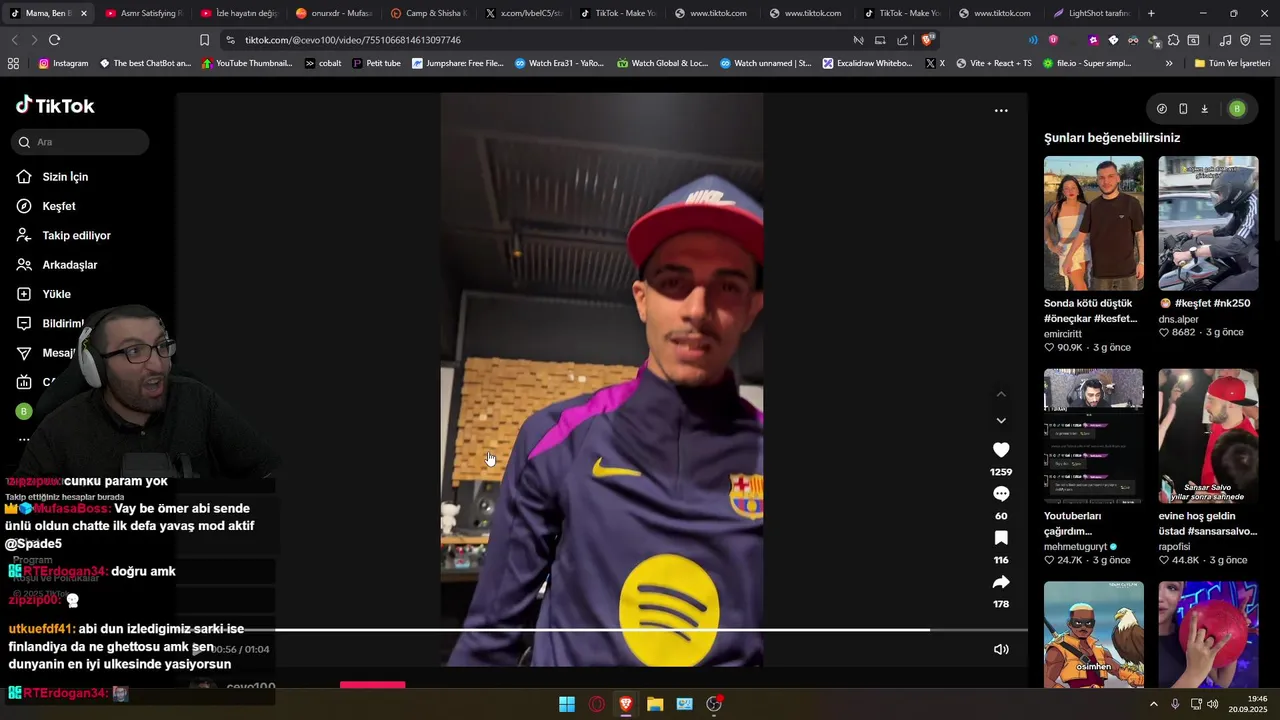1280x720 pixels.
Task: Expand hidden bookmarks with double chevron
Action: (1169, 63)
